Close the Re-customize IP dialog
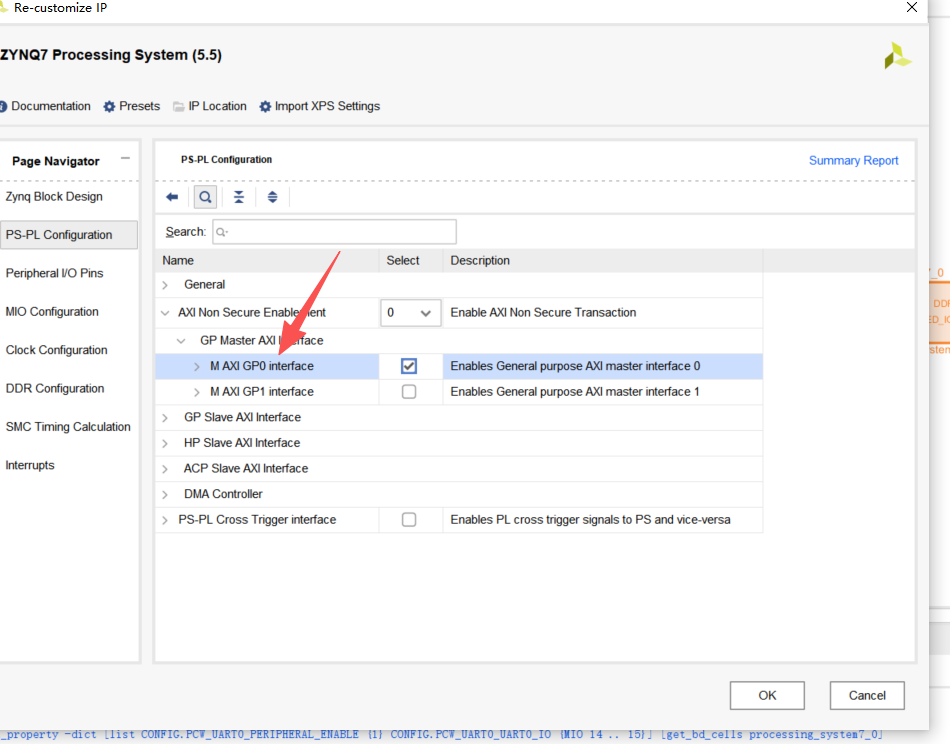 click(912, 7)
